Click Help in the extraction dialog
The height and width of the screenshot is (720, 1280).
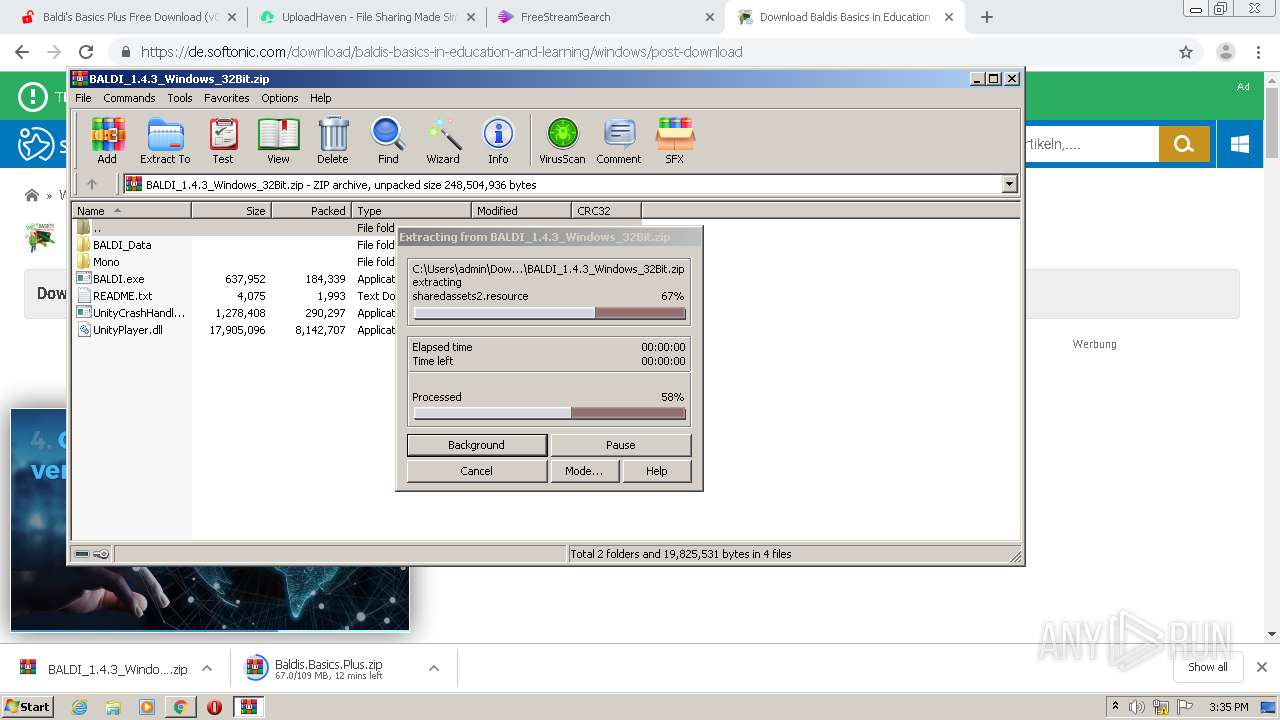tap(657, 471)
